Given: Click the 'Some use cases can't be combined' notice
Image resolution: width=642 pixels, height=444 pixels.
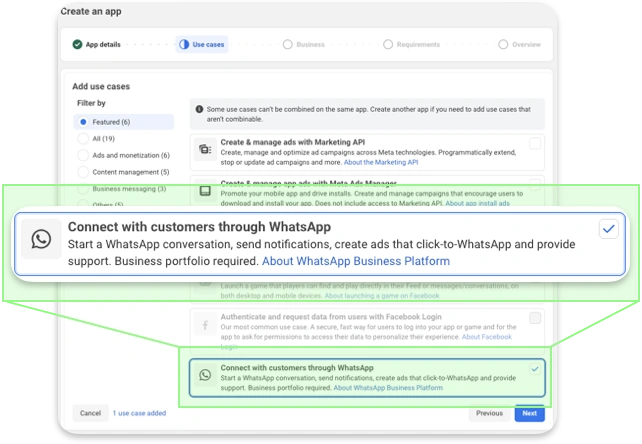Looking at the screenshot, I should pos(367,114).
